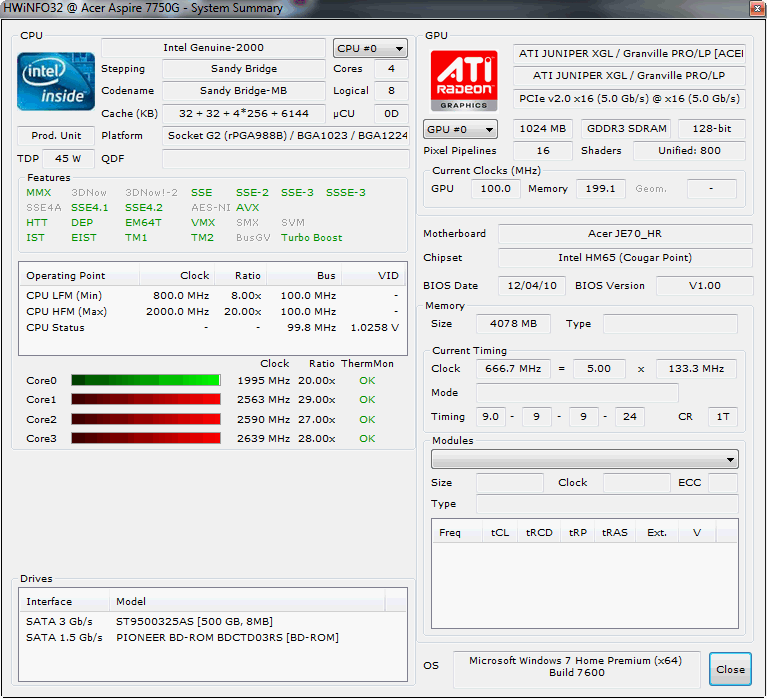The image size is (767, 699).
Task: Click the Intel HM65 chipset value
Action: 625,258
